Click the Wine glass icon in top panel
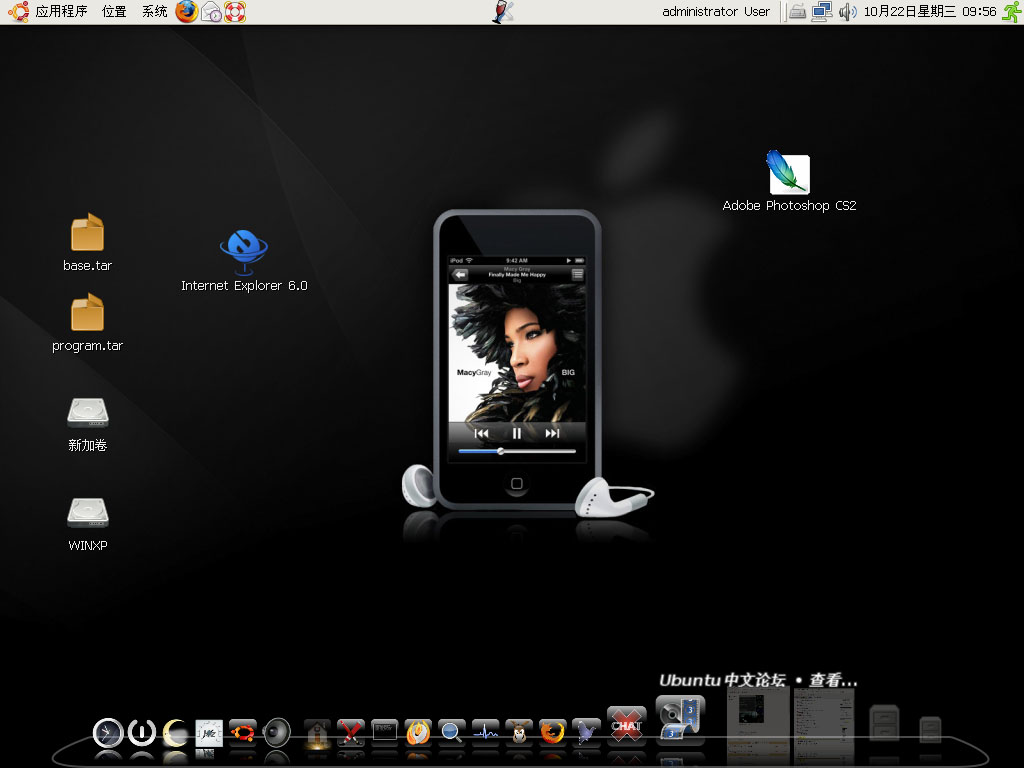The width and height of the screenshot is (1024, 768). tap(503, 12)
